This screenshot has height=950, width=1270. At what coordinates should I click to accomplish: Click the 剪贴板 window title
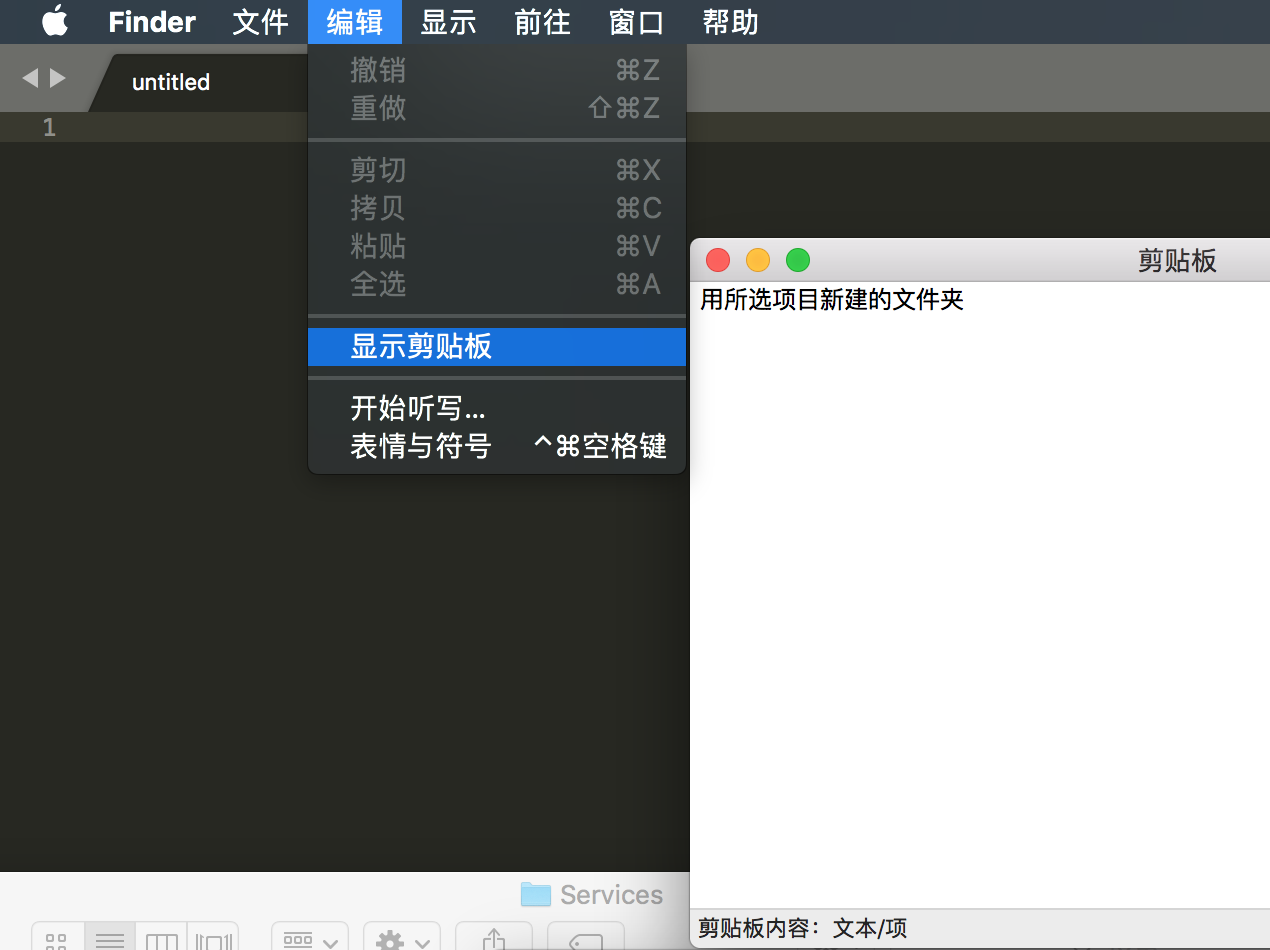[1177, 261]
